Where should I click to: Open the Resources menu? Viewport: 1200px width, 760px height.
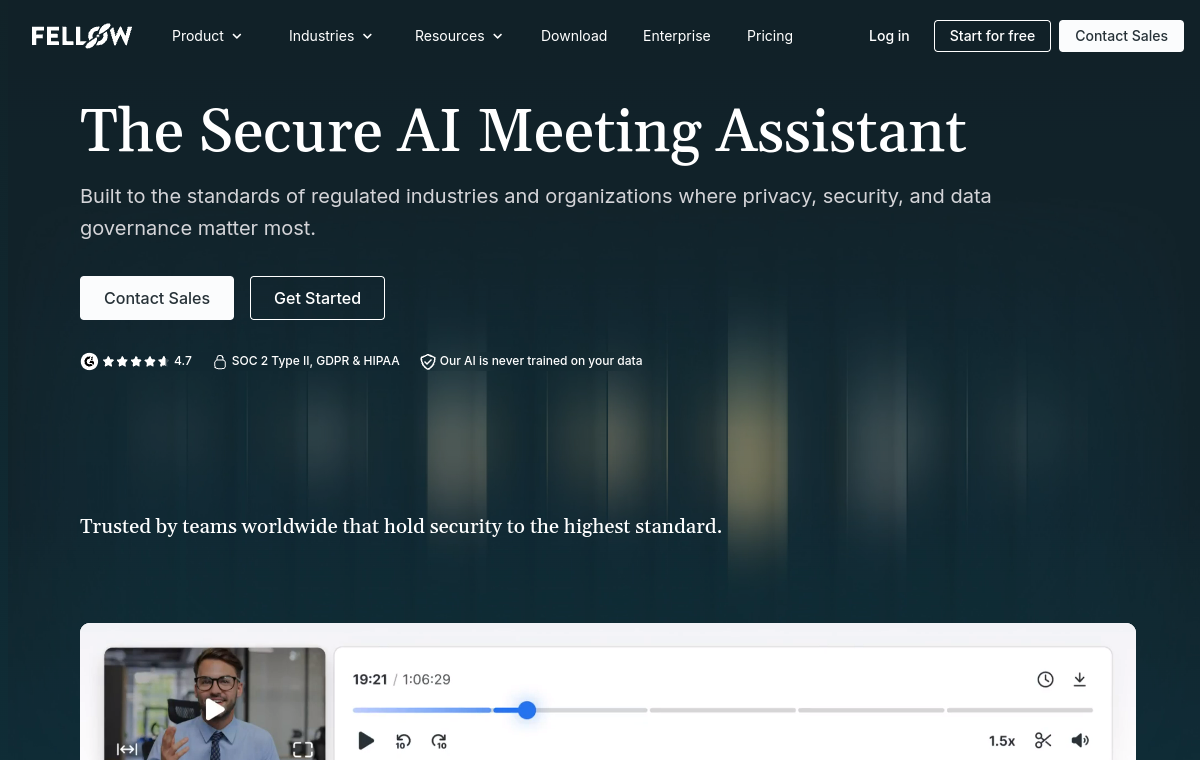coord(459,36)
